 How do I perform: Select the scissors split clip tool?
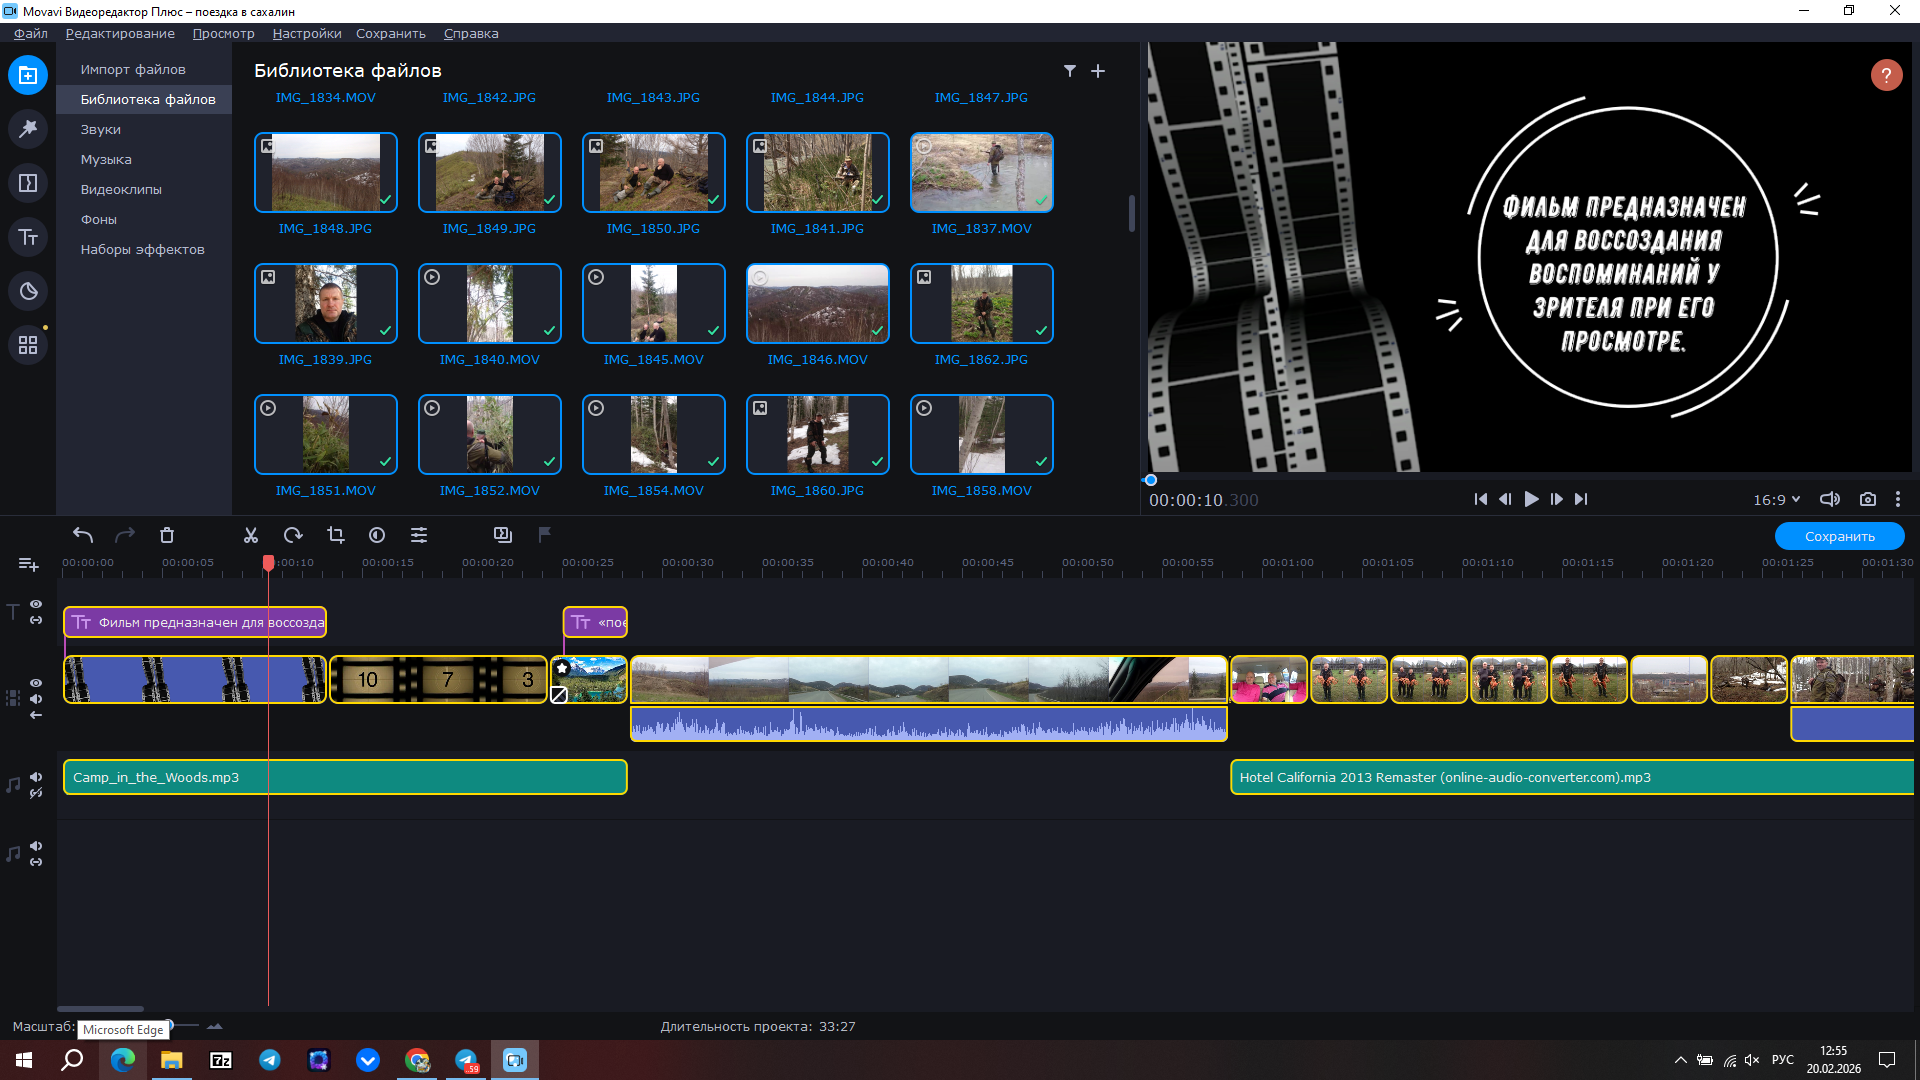pyautogui.click(x=251, y=535)
